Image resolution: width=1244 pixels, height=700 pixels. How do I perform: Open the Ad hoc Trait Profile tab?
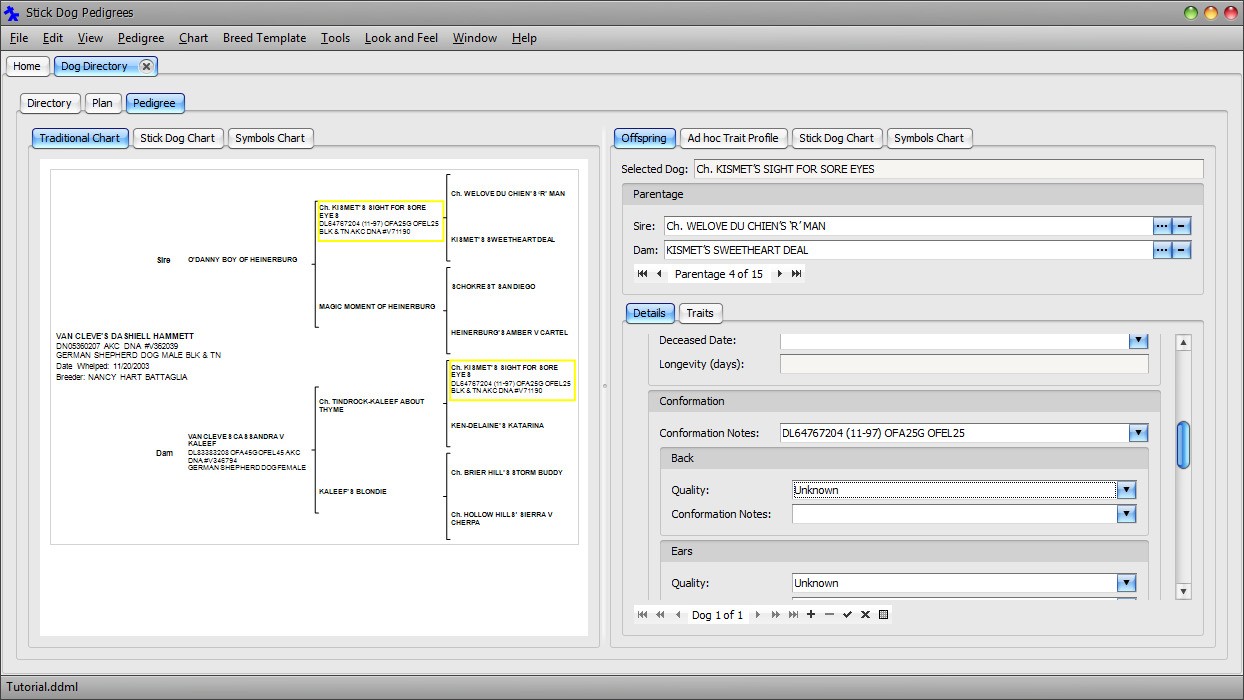733,138
